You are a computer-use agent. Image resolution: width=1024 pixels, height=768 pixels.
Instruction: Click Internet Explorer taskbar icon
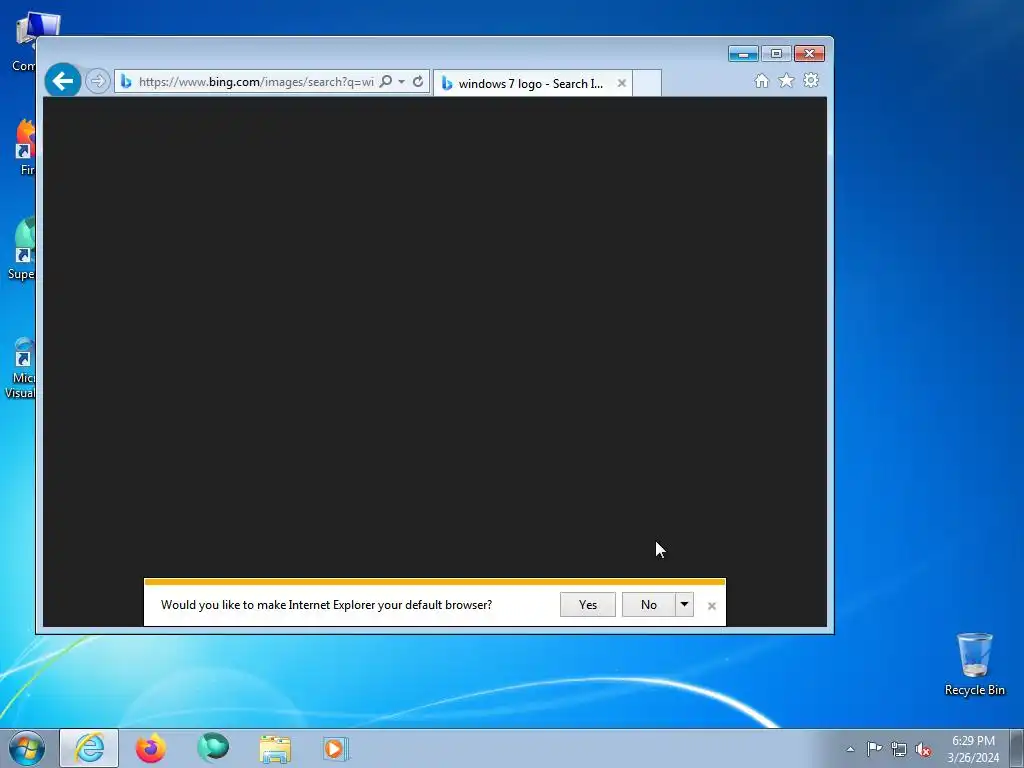(89, 748)
